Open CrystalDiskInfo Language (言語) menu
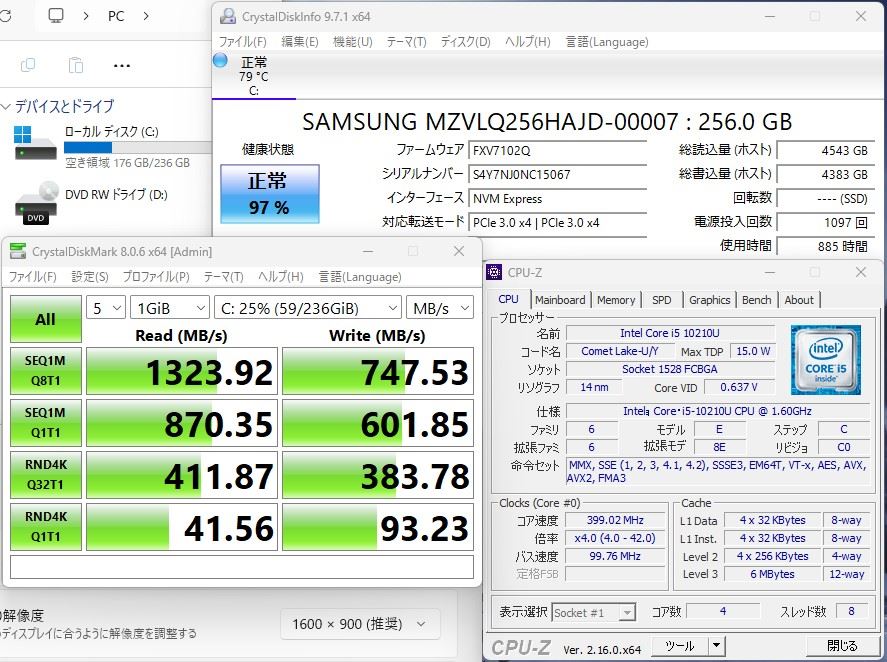This screenshot has height=662, width=887. (607, 42)
